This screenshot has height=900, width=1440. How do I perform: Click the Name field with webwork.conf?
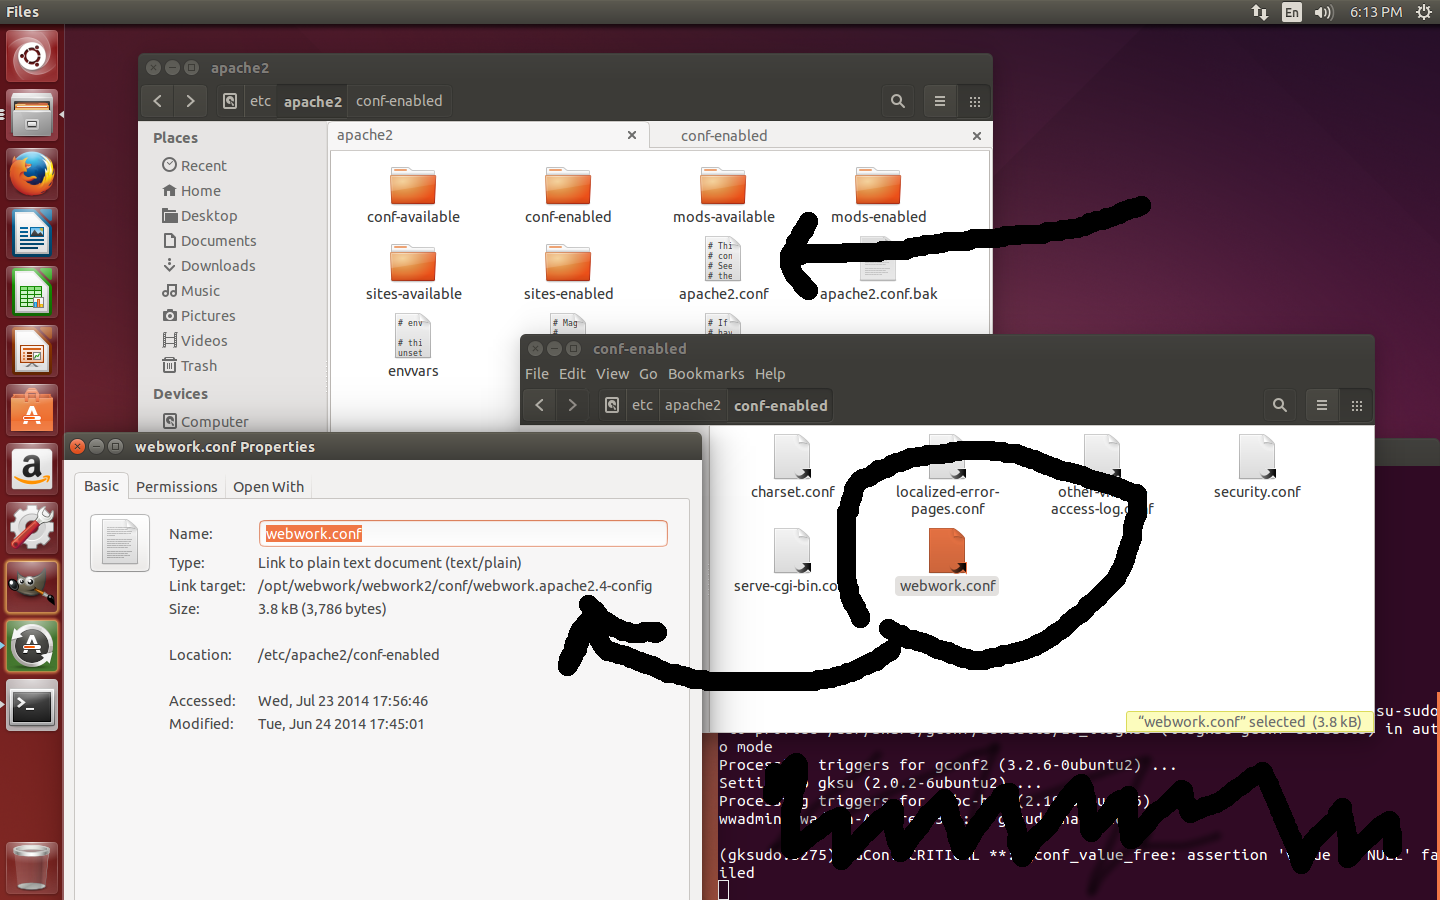[463, 533]
